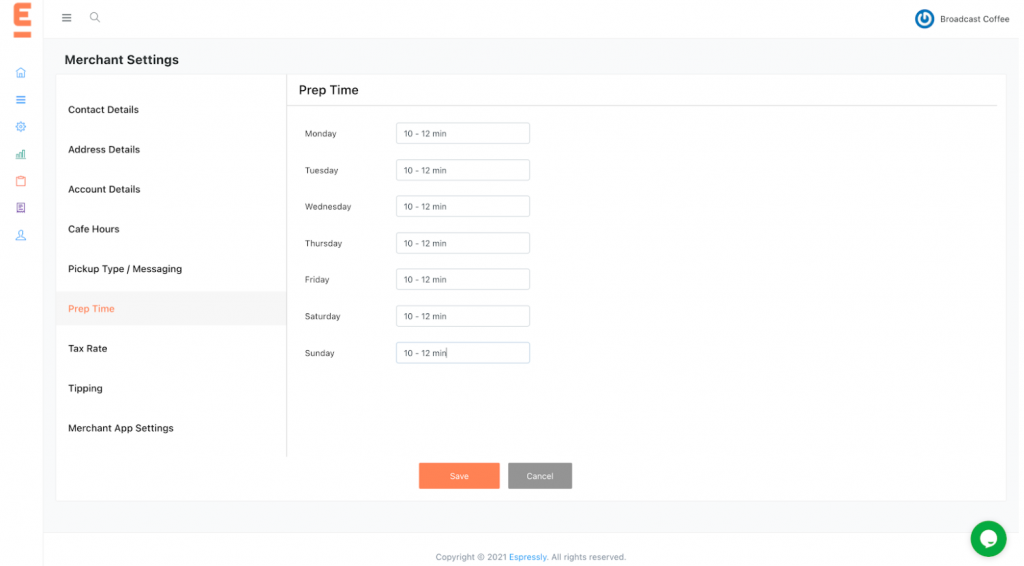Click the user profile sidebar icon
This screenshot has width=1024, height=566.
point(21,235)
